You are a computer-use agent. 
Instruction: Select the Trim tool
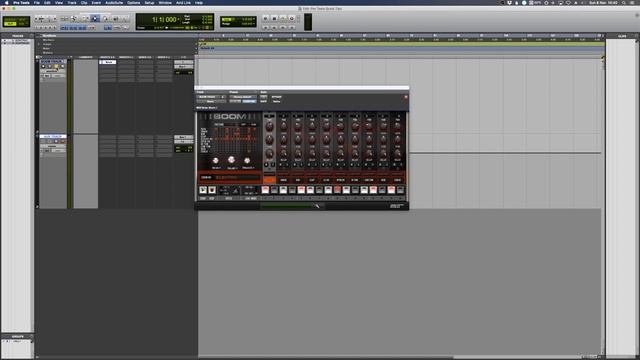click(74, 19)
